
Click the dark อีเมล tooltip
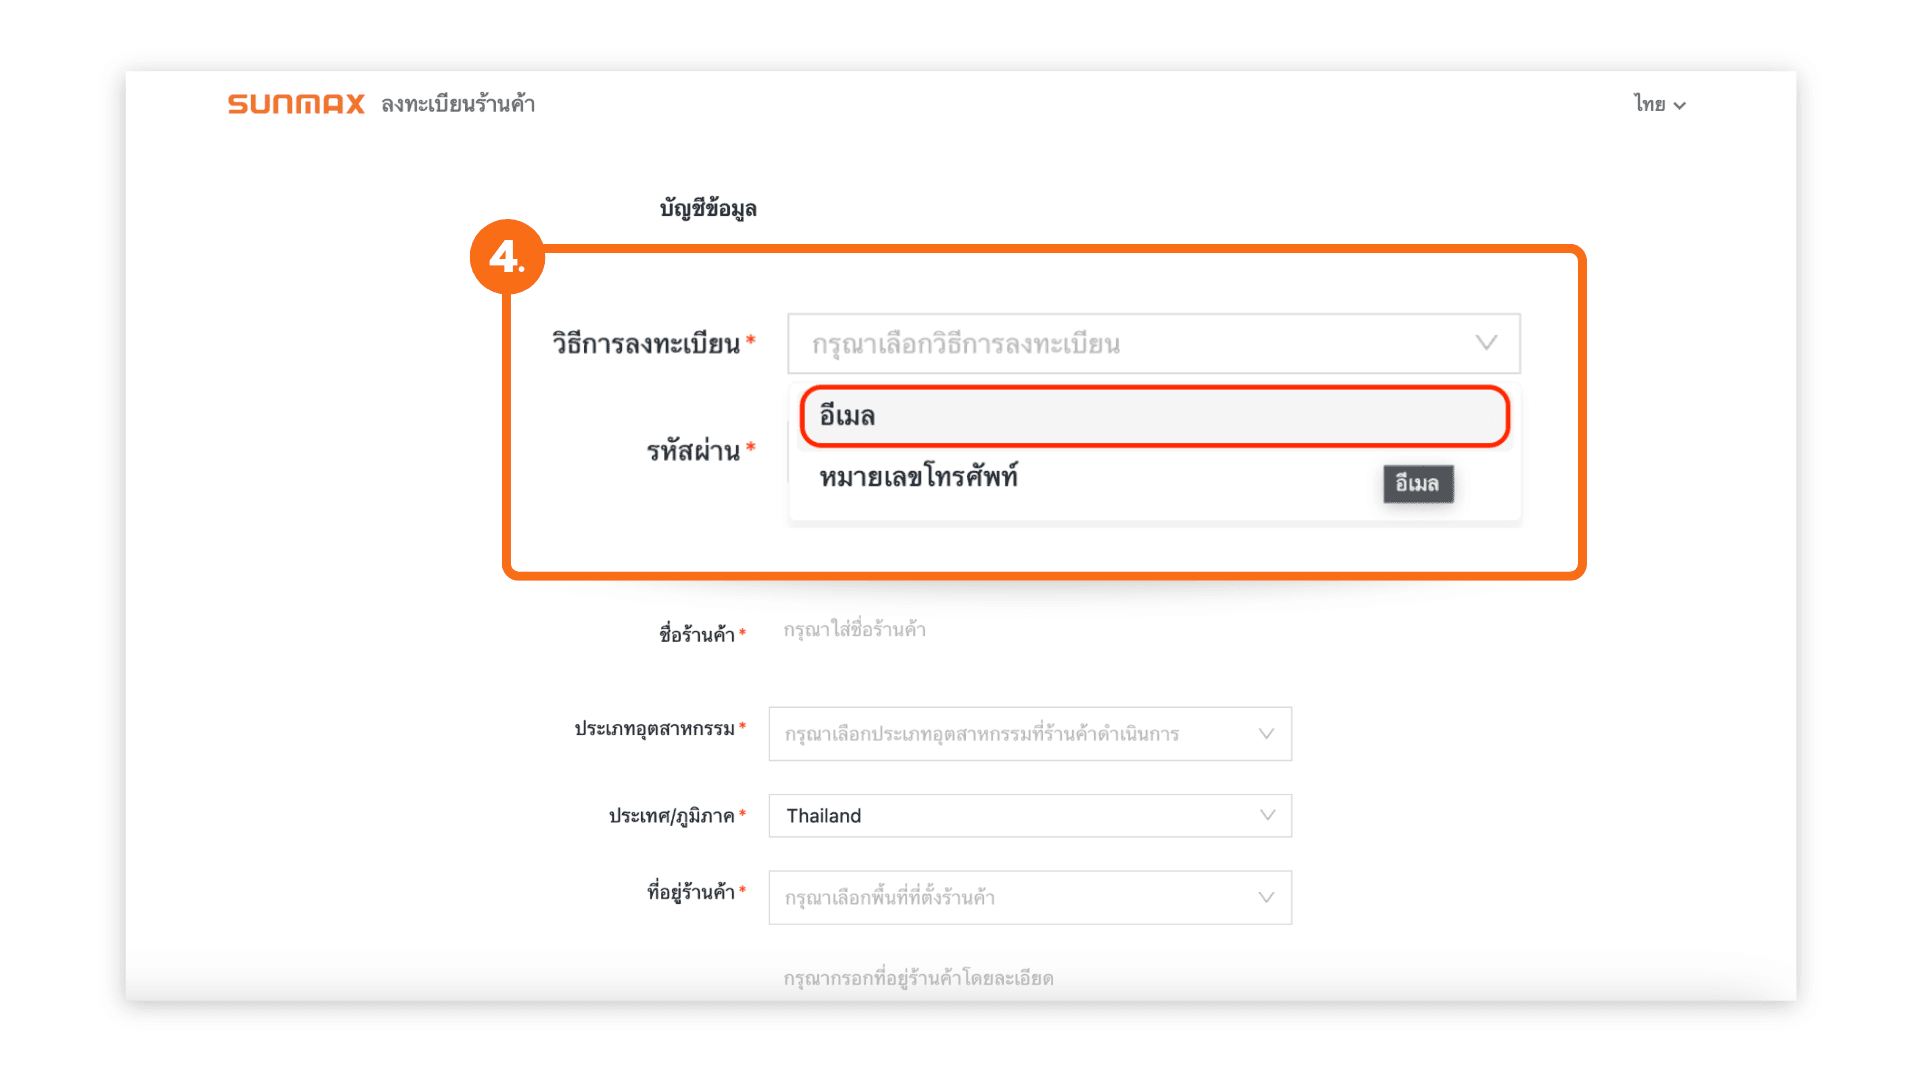pos(1417,484)
